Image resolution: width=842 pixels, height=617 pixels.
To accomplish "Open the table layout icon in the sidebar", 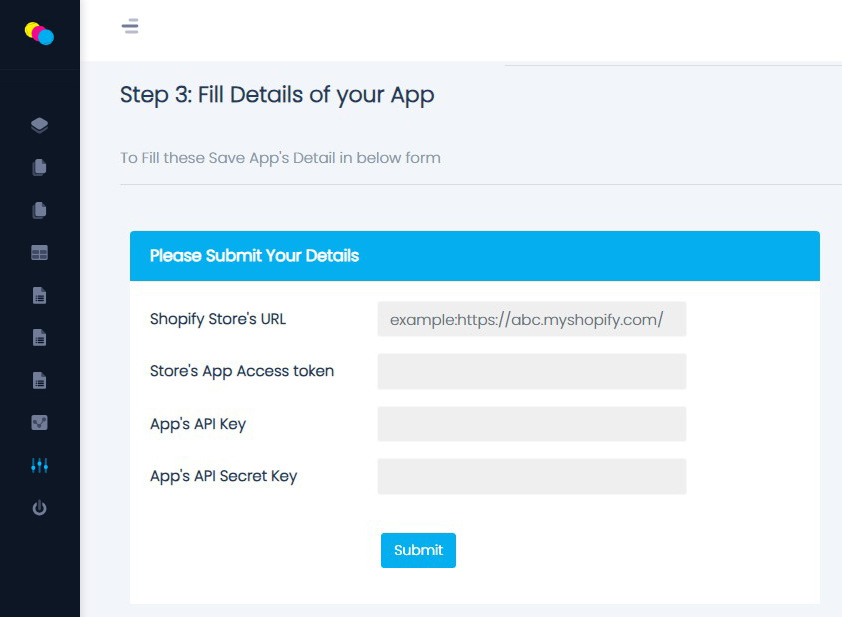I will click(x=39, y=253).
